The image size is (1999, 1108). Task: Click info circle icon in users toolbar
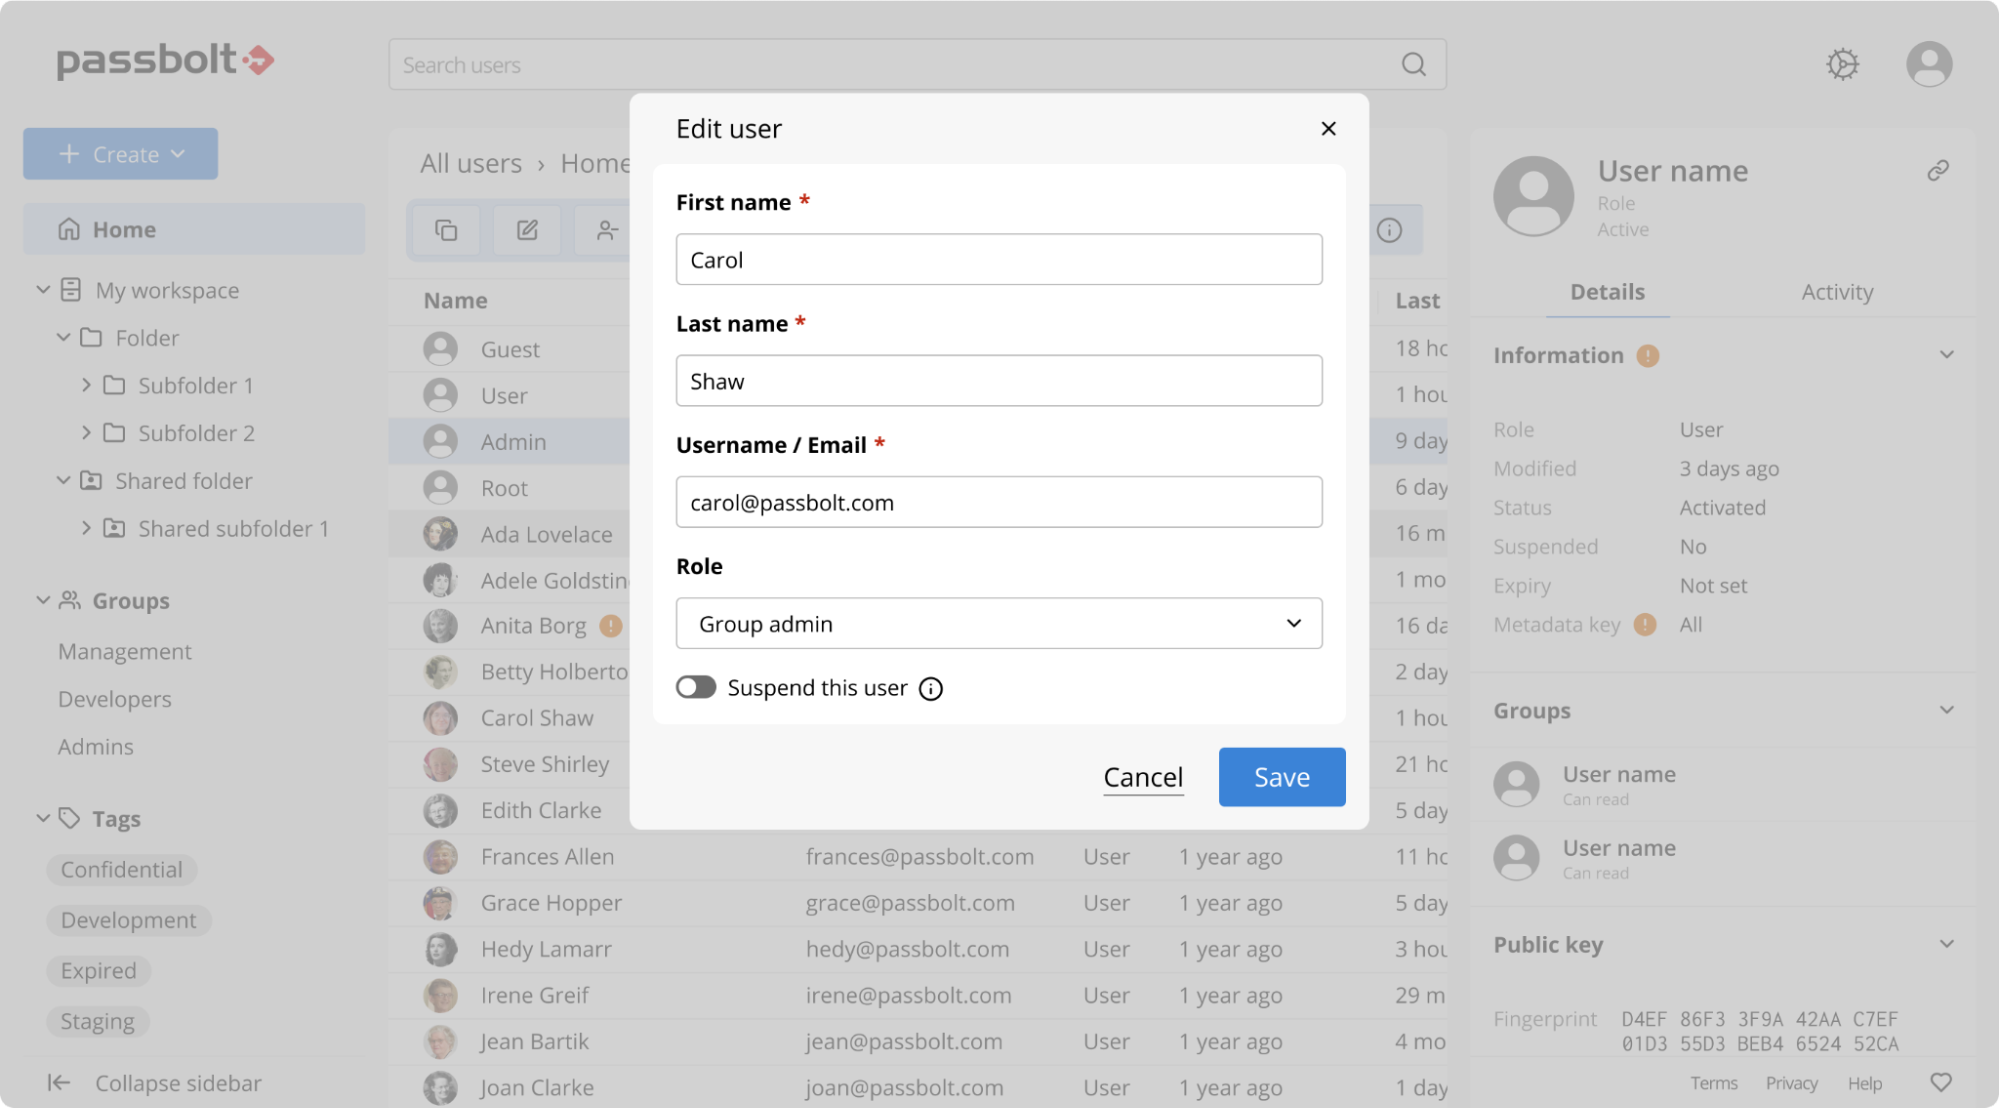click(x=1389, y=230)
